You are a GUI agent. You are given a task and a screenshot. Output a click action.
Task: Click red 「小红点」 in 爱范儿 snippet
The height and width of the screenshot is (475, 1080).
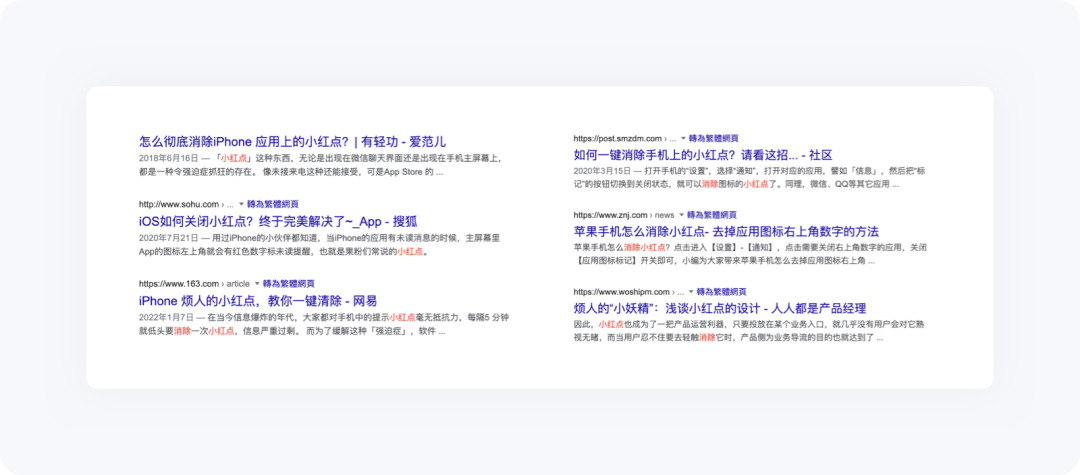tap(234, 158)
